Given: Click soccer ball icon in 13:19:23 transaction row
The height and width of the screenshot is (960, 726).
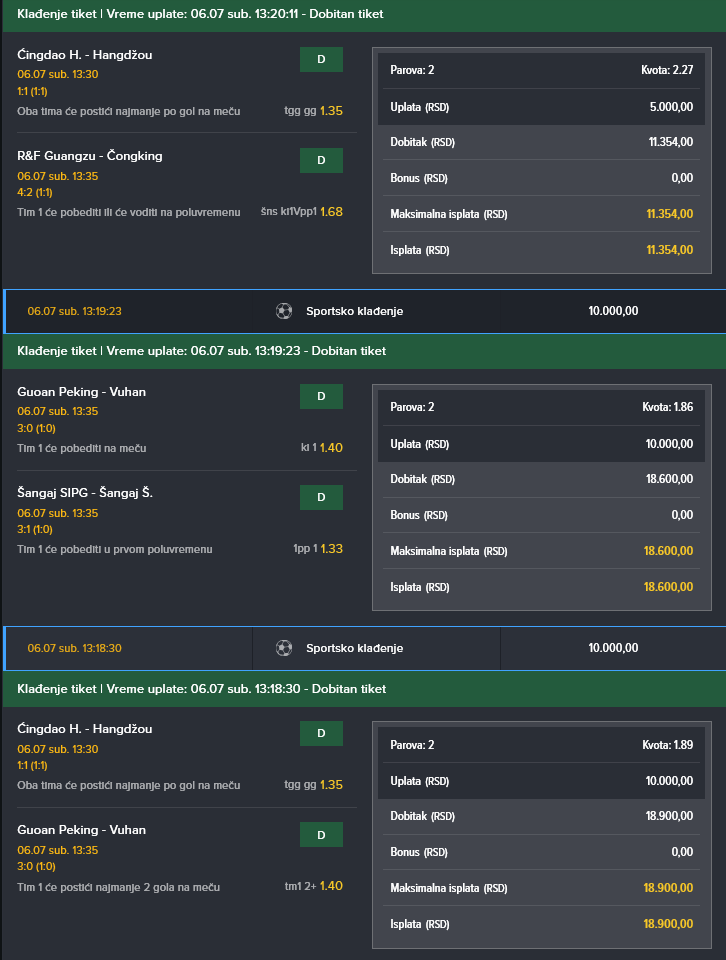Looking at the screenshot, I should click(283, 311).
